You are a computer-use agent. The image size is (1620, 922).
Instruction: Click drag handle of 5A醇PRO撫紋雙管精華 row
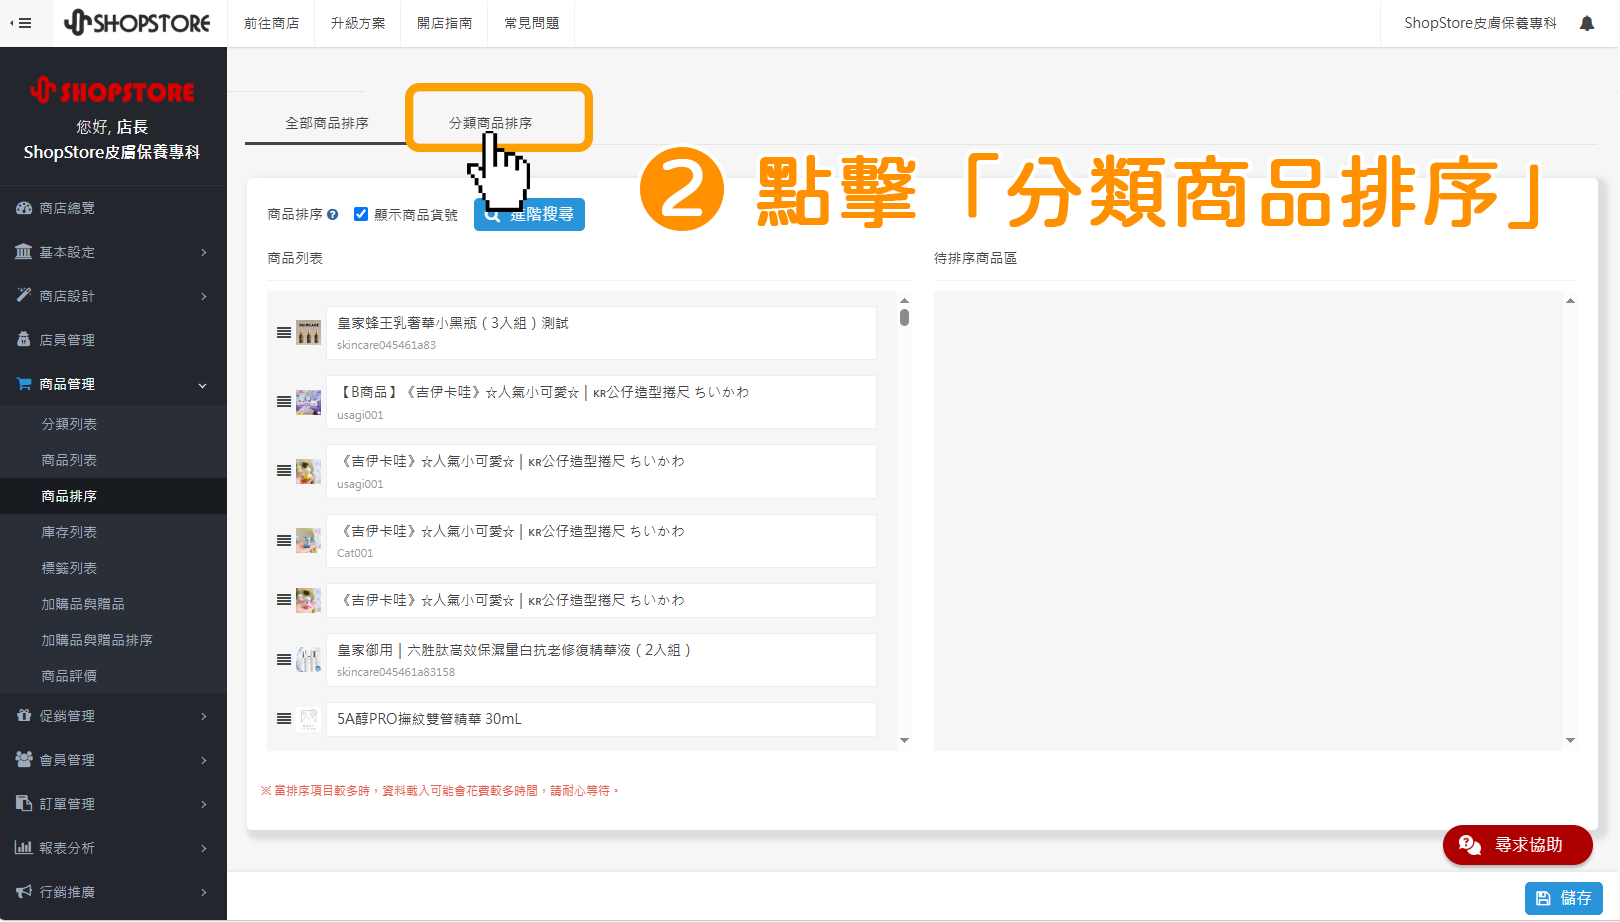click(284, 719)
